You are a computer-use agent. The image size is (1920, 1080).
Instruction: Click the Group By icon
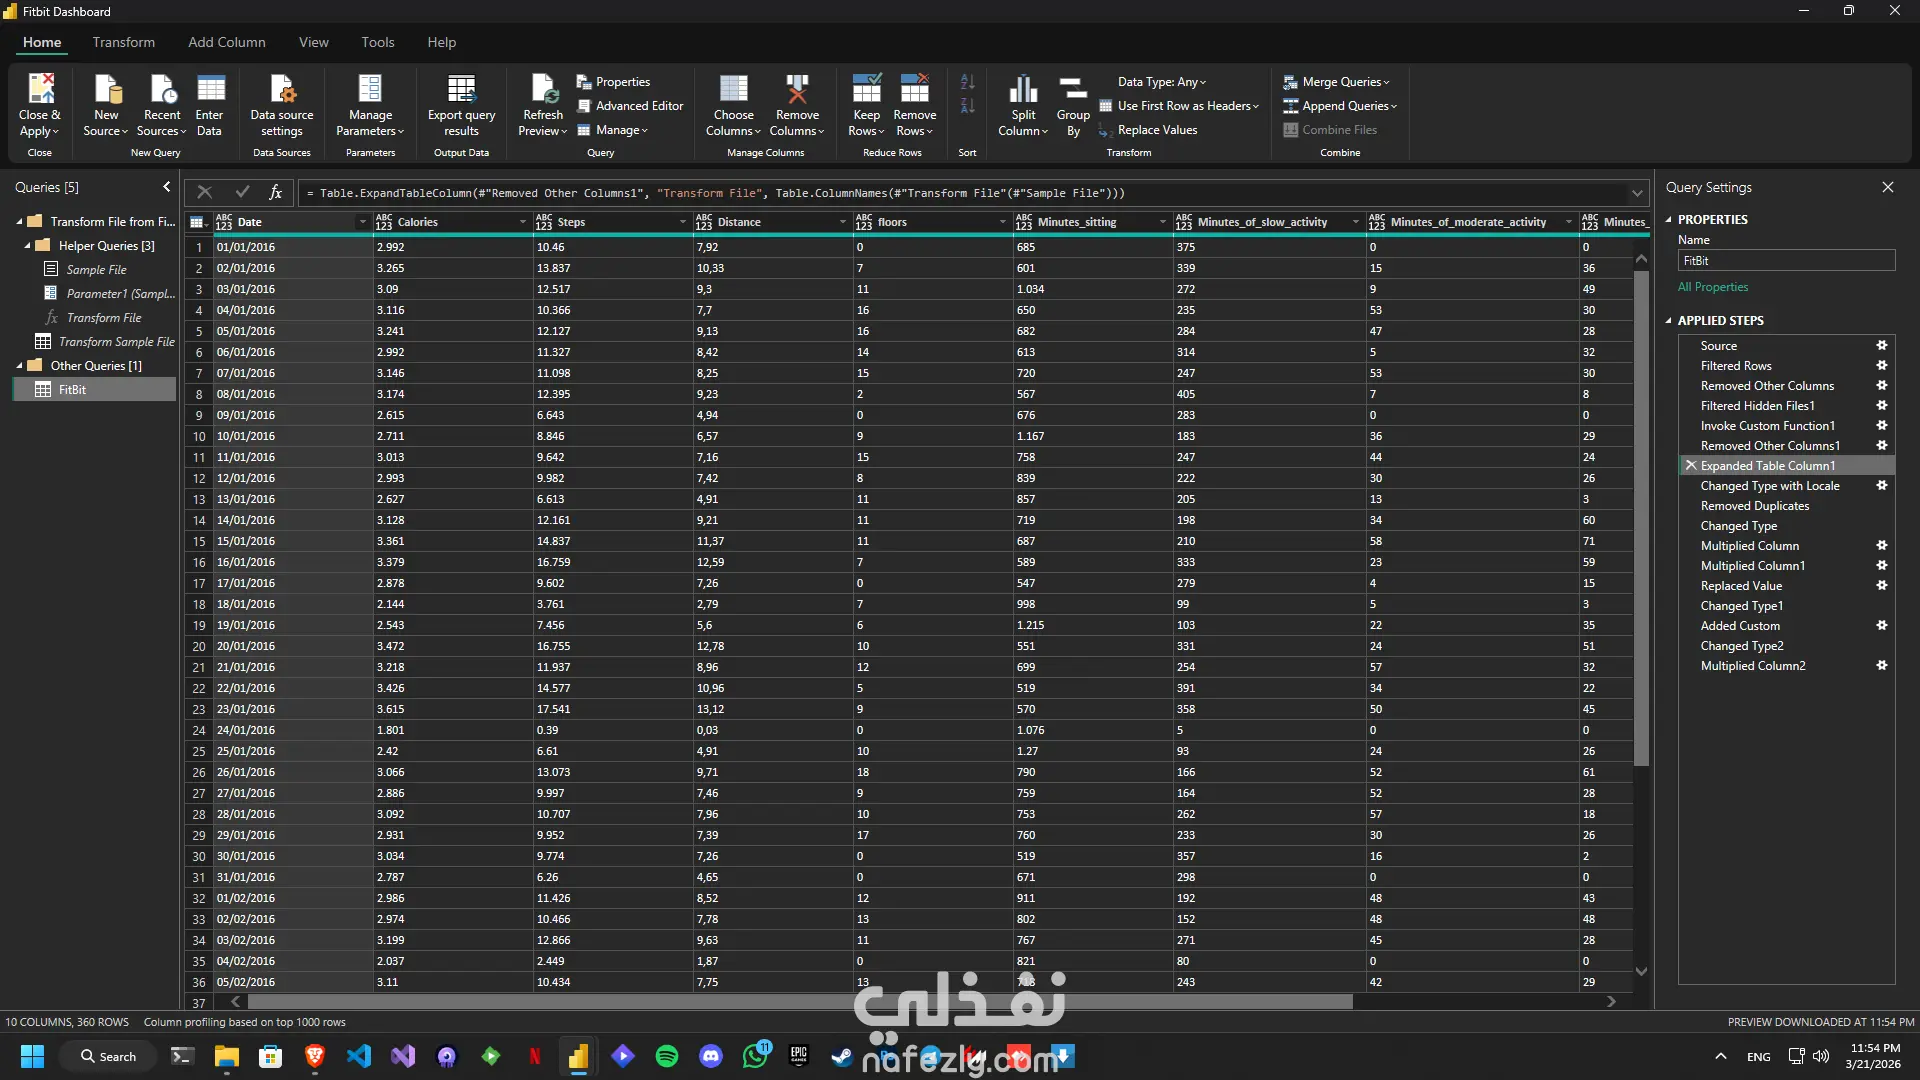(x=1073, y=90)
